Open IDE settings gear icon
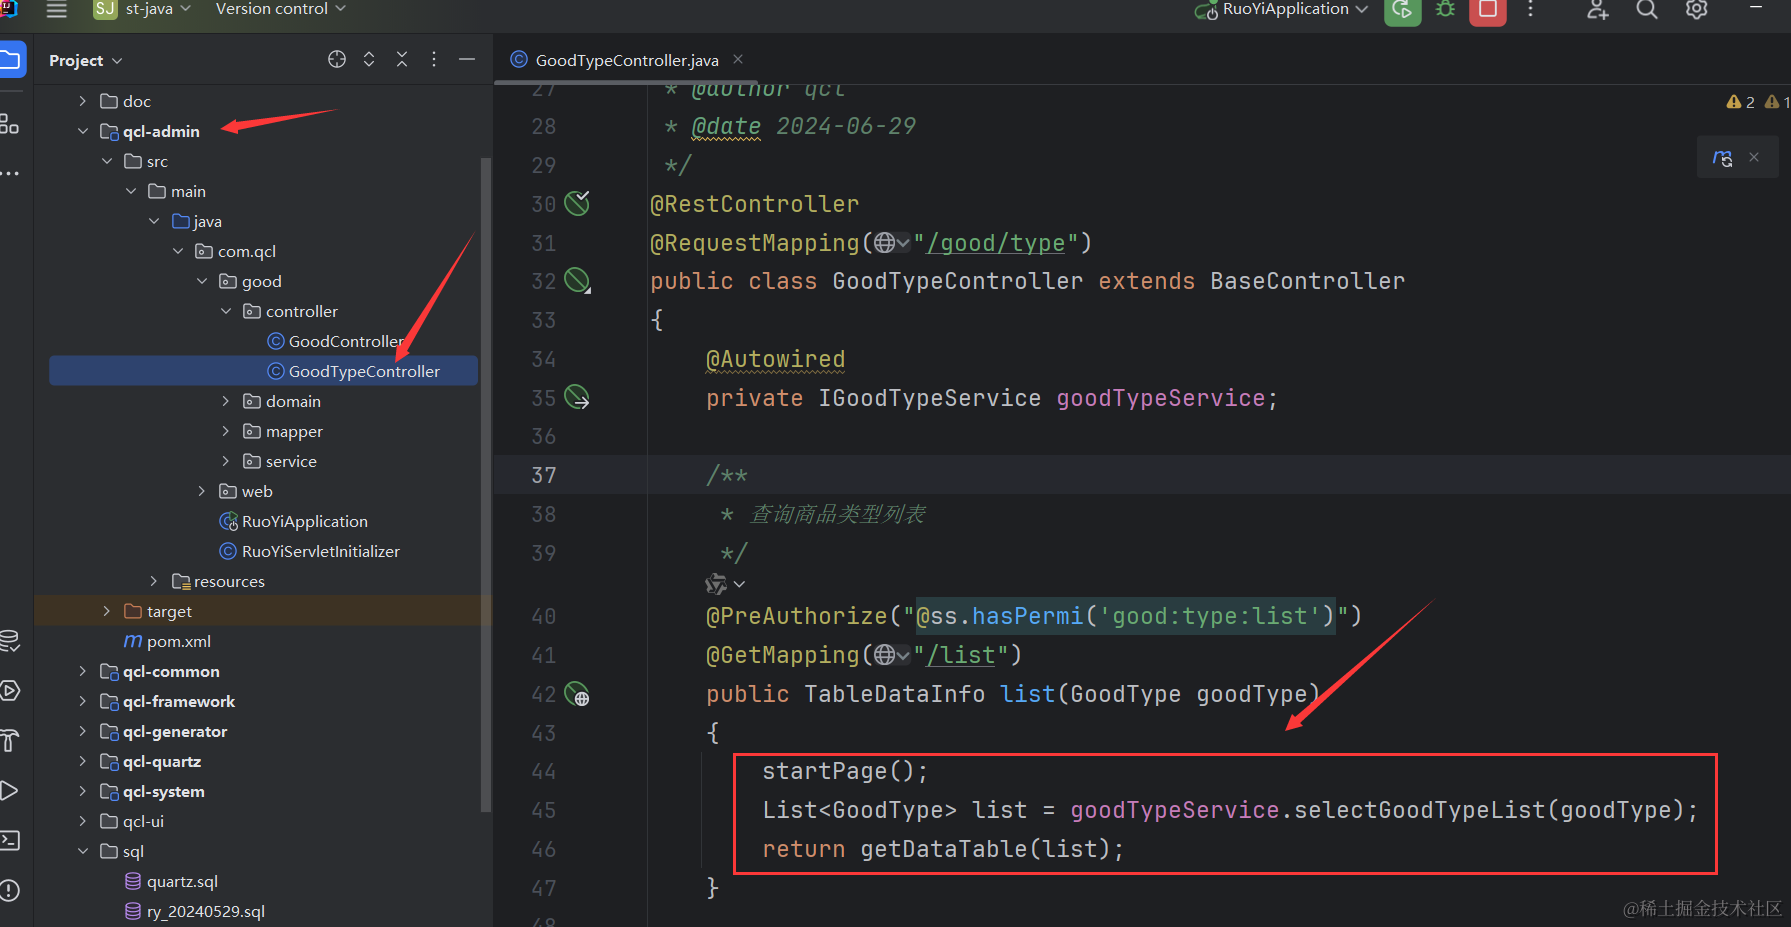Viewport: 1791px width, 927px height. click(x=1696, y=10)
